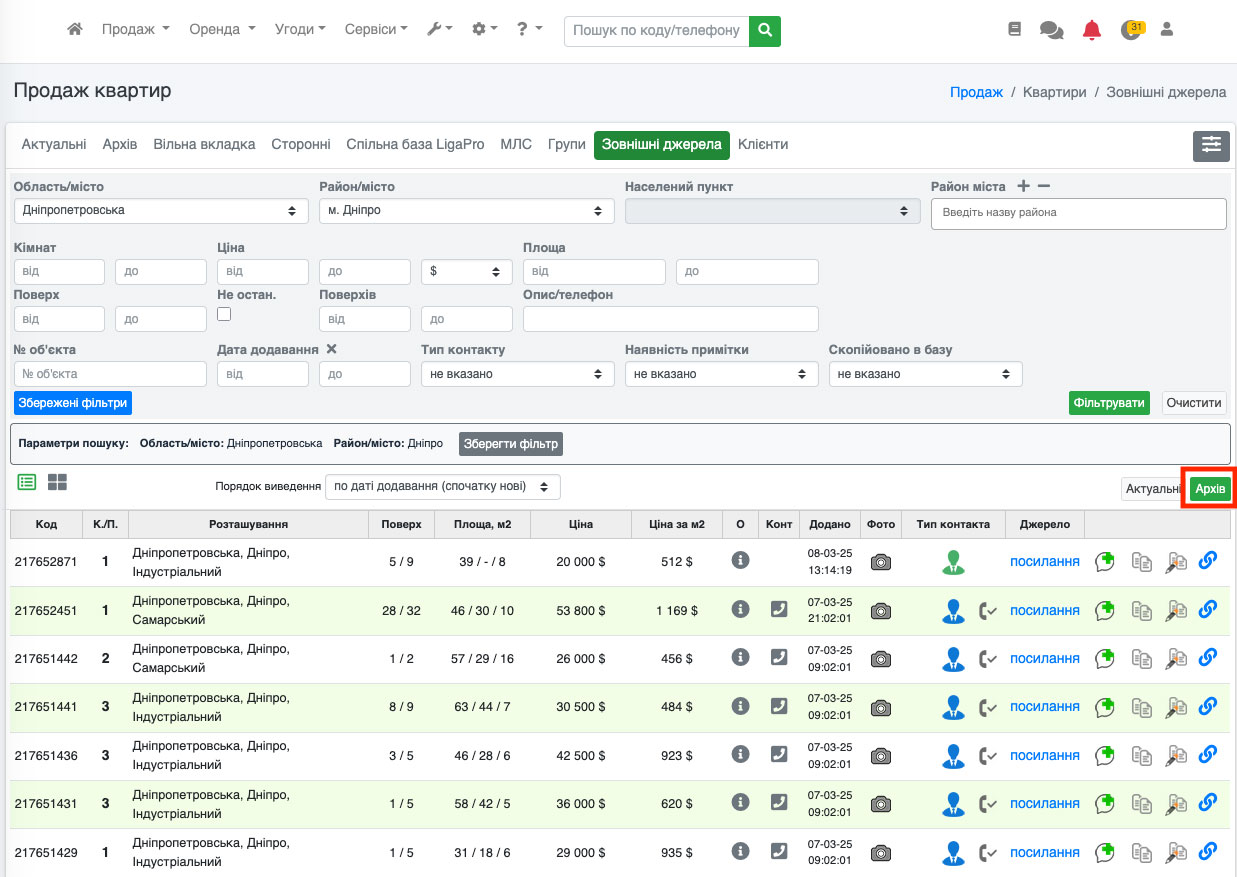The height and width of the screenshot is (877, 1237).
Task: Clear the 'Дата додавання' date range
Action: click(x=332, y=349)
